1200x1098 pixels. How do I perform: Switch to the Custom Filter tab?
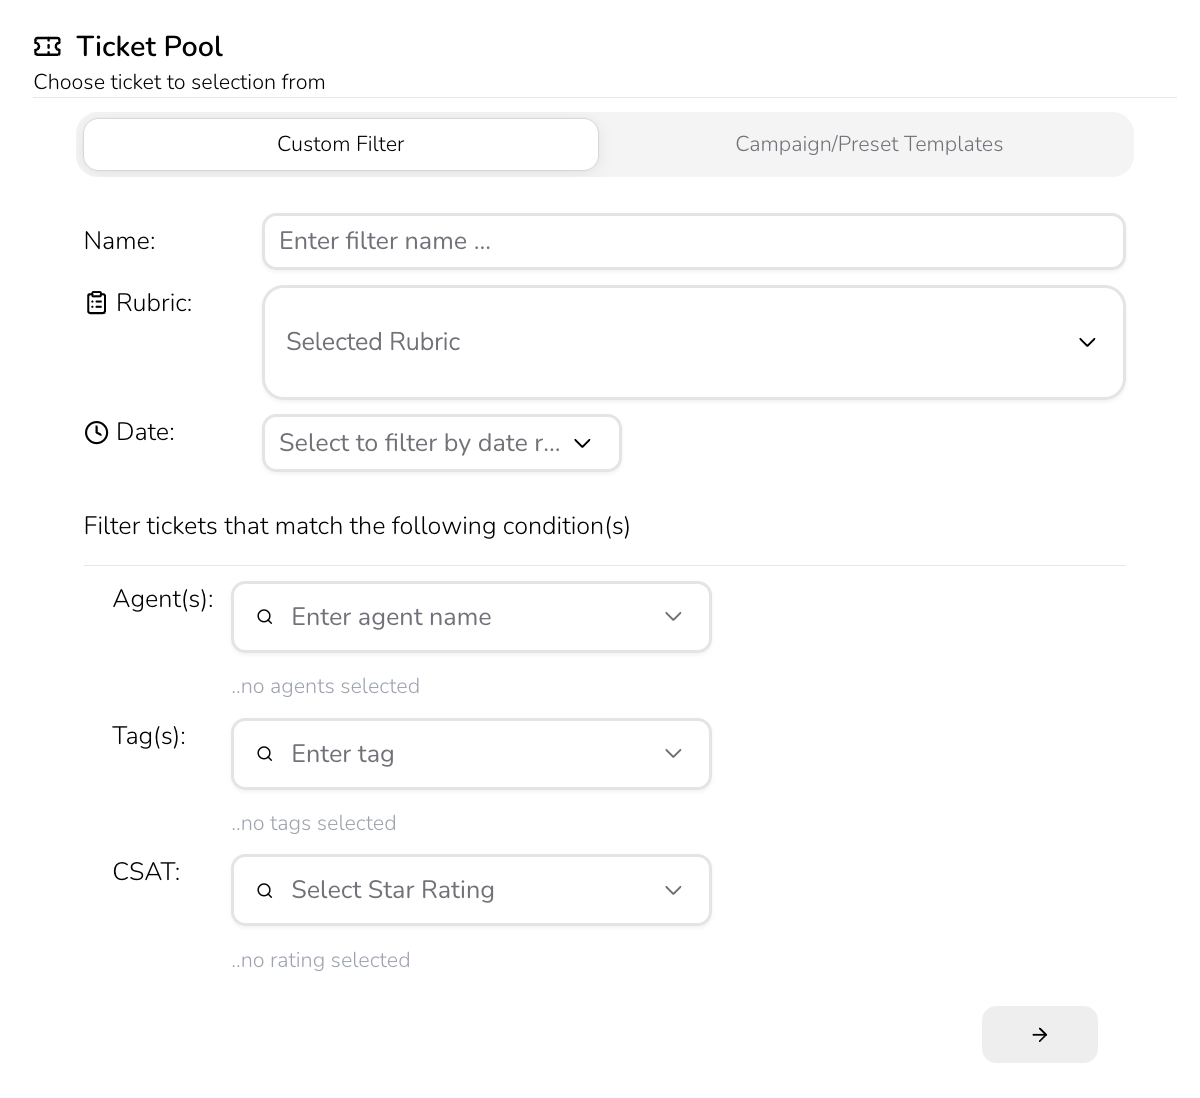click(x=341, y=144)
